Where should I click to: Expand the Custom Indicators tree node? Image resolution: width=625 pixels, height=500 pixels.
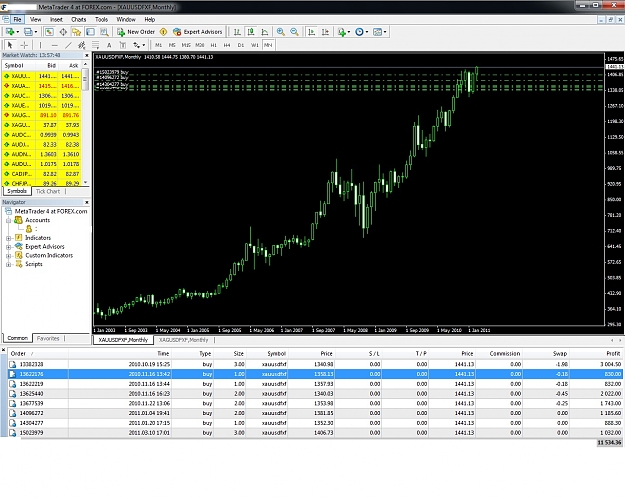point(8,256)
